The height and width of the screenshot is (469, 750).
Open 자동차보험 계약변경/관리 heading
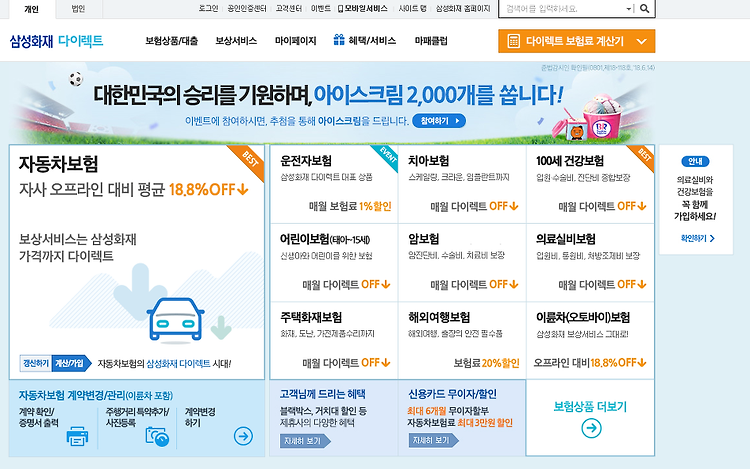click(x=96, y=395)
